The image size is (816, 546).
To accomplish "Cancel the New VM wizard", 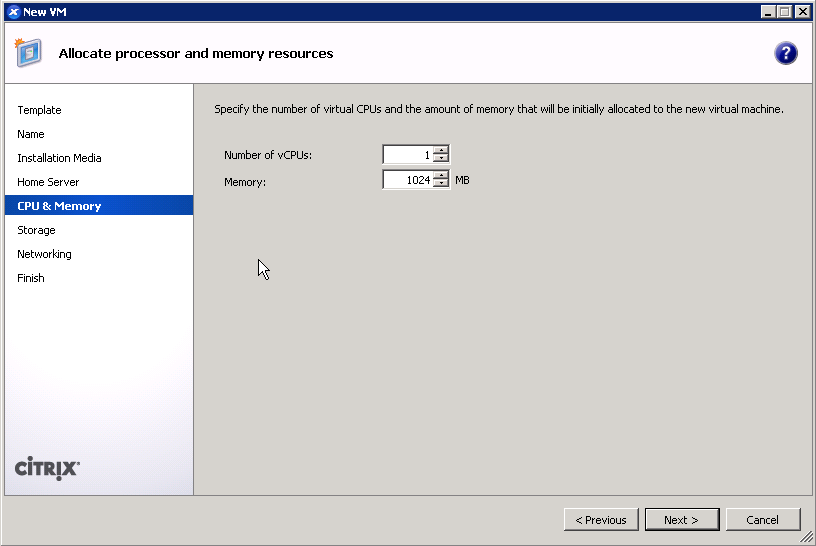I will pyautogui.click(x=763, y=519).
